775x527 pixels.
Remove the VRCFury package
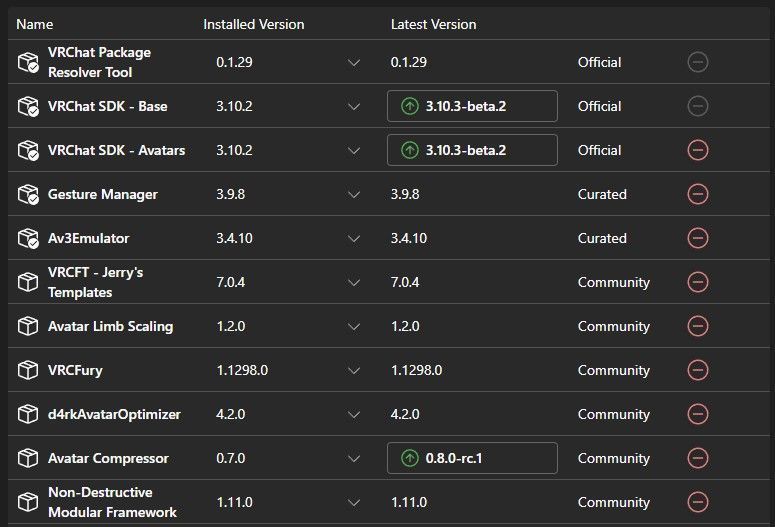click(x=698, y=370)
